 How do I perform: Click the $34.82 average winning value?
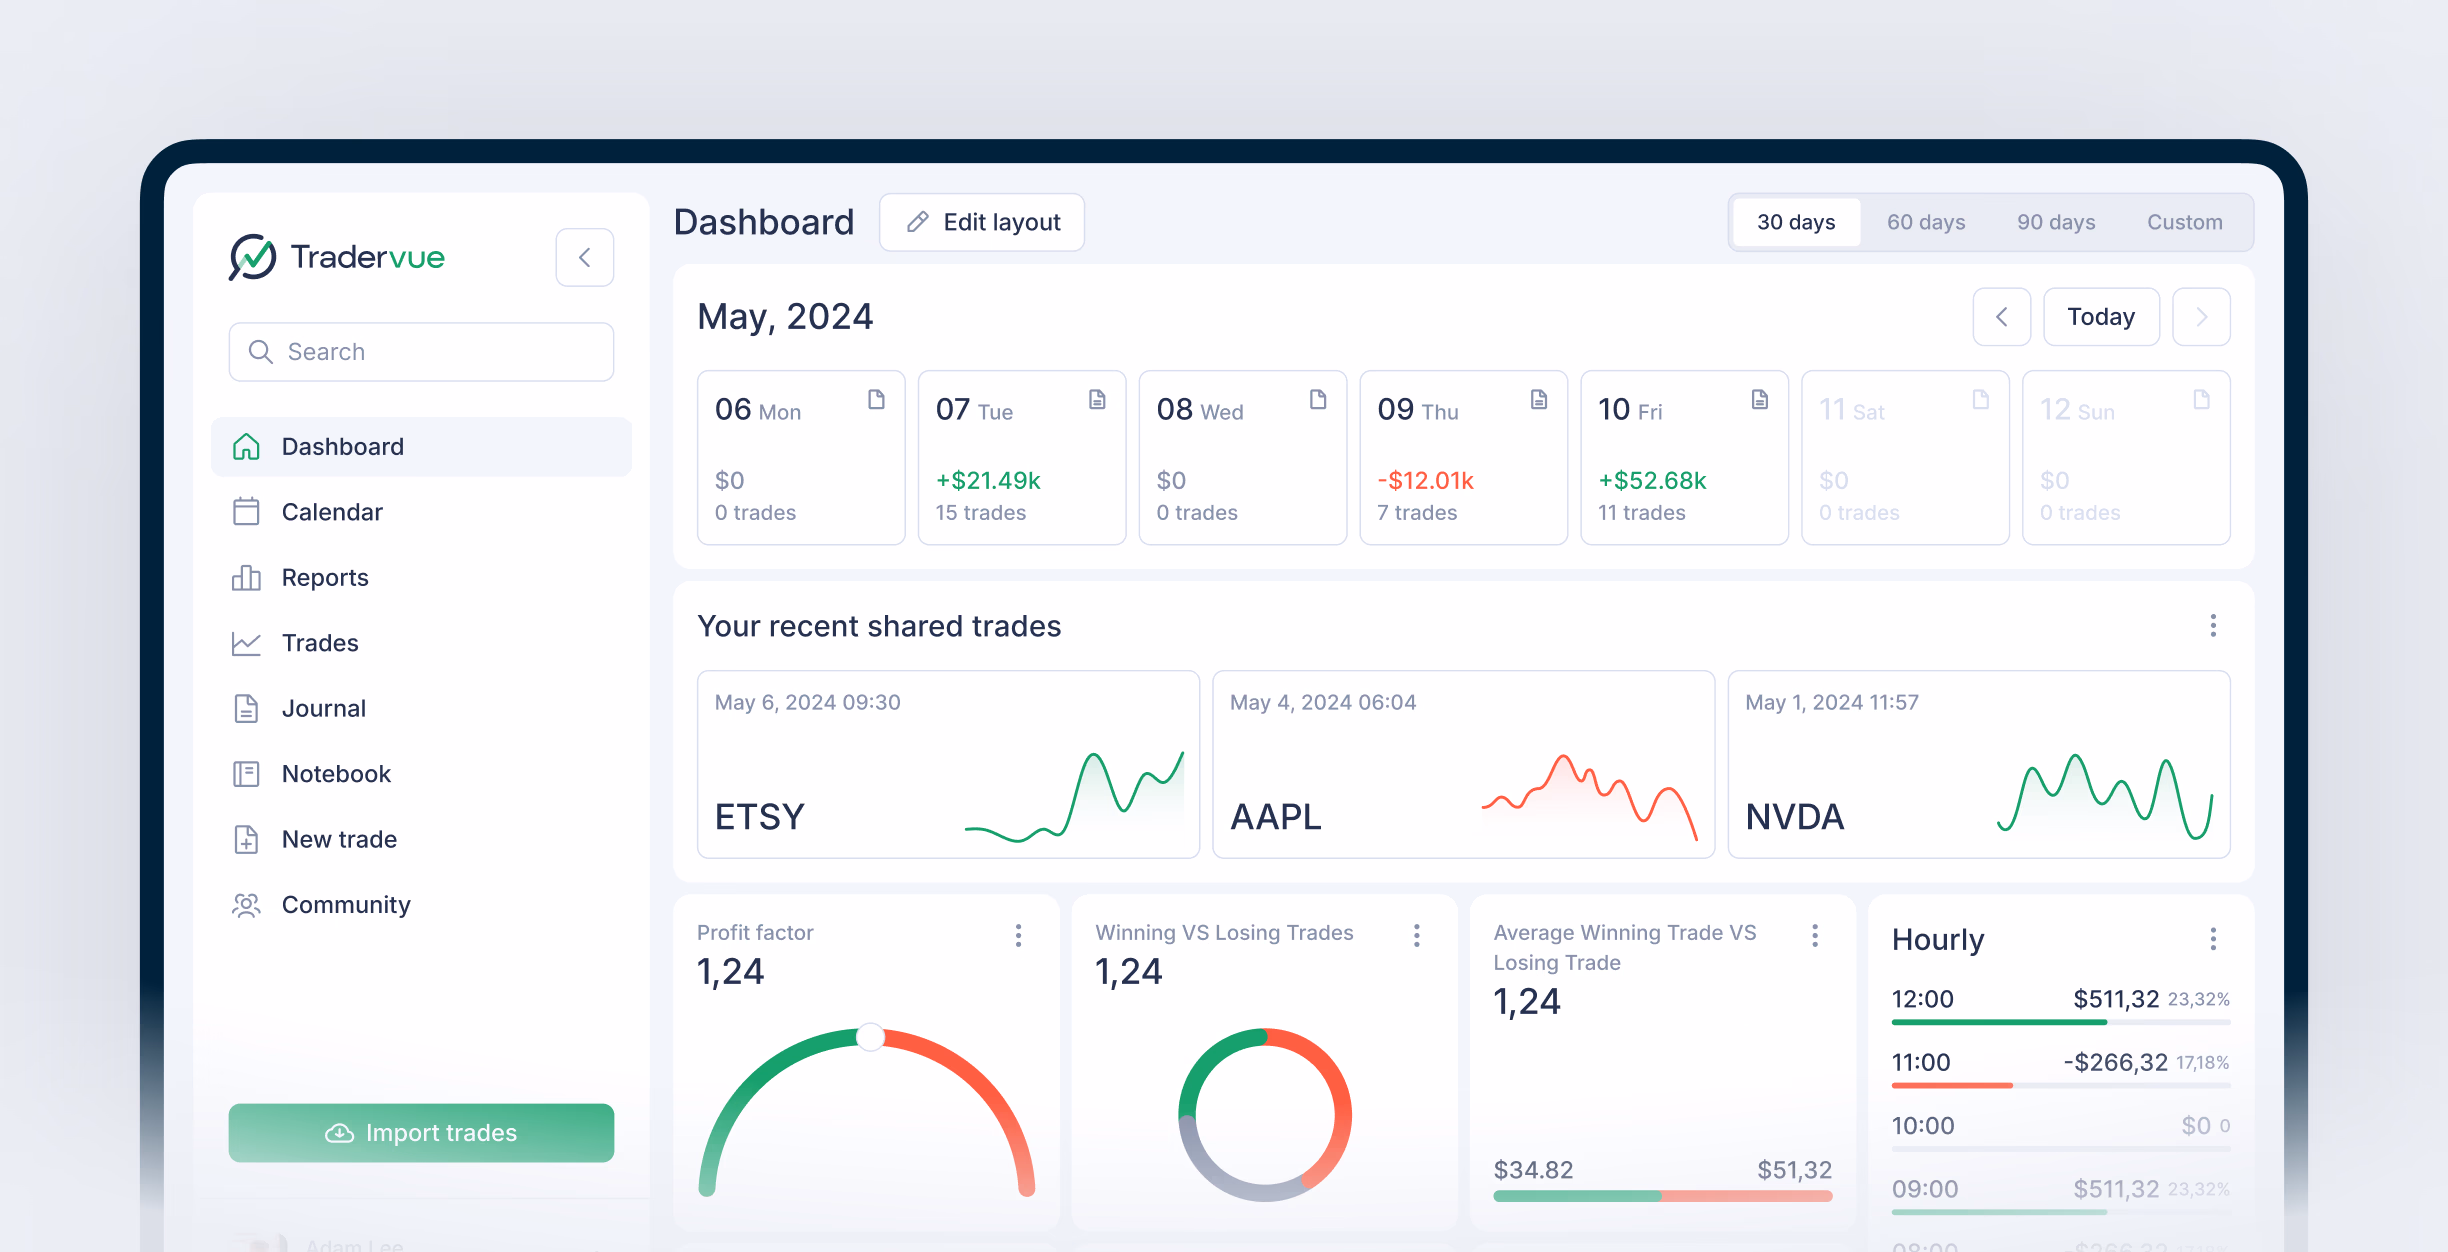1534,1170
